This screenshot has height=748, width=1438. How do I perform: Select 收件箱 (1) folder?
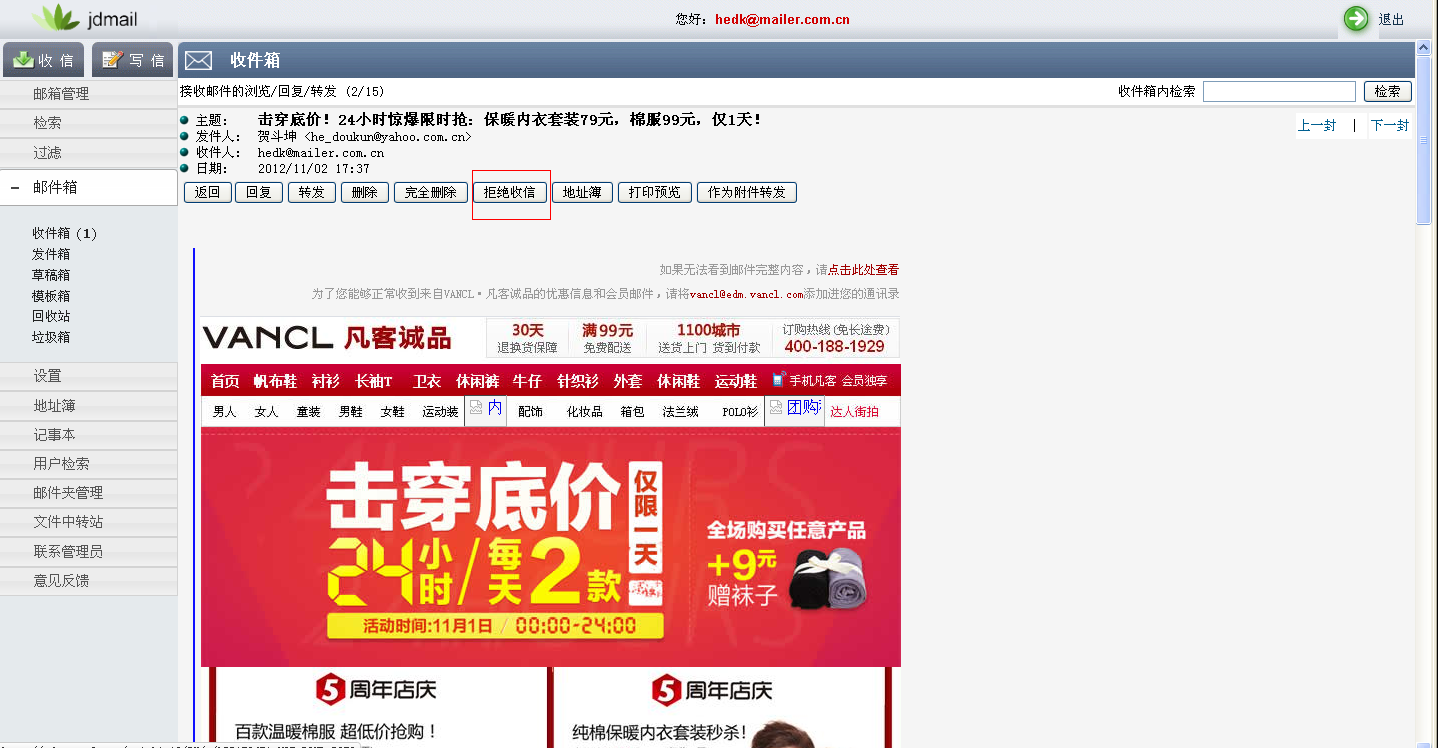tap(65, 233)
